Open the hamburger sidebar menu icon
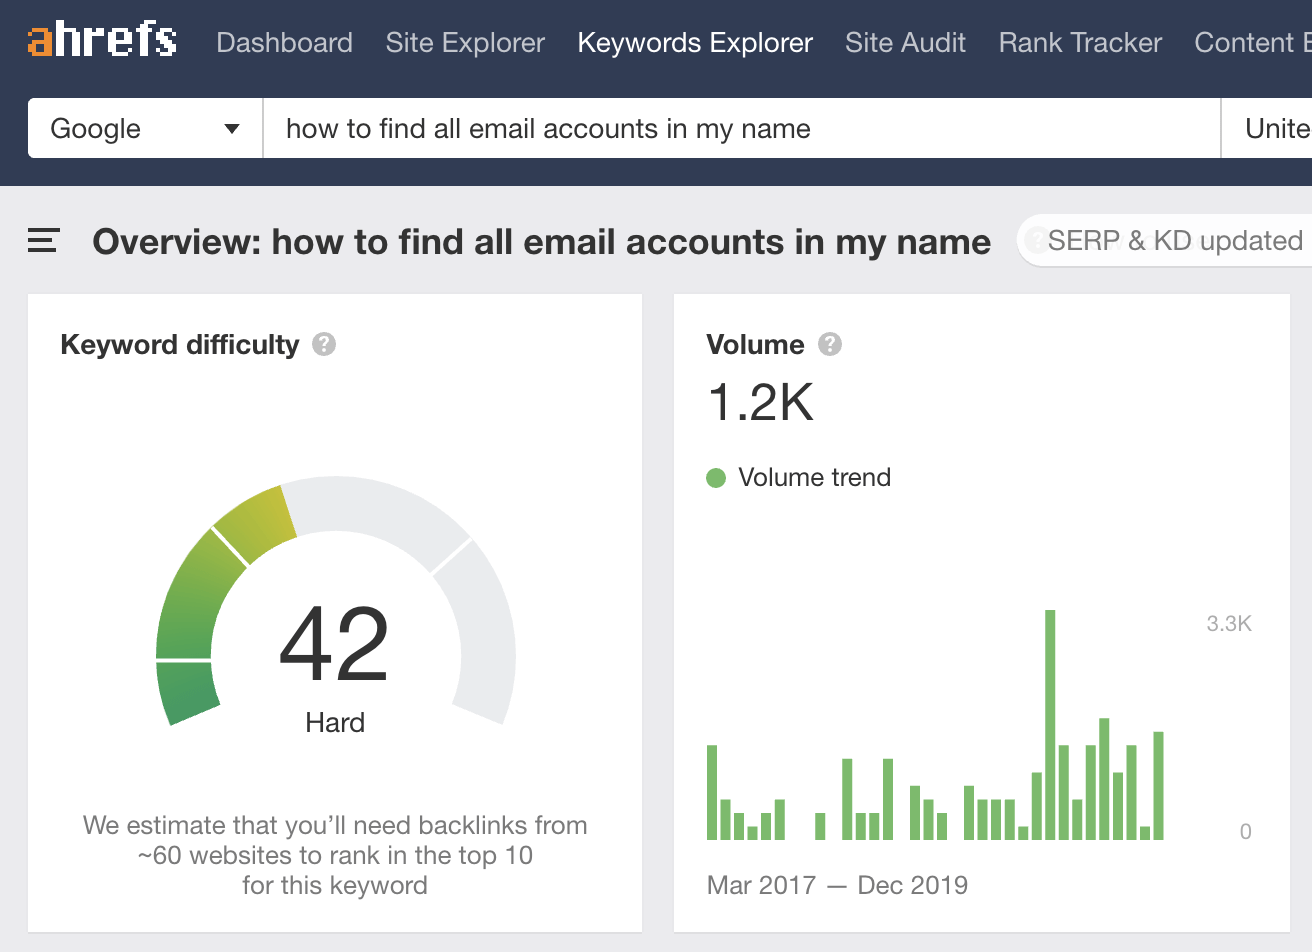Screen dimensions: 1312x952 tap(43, 241)
